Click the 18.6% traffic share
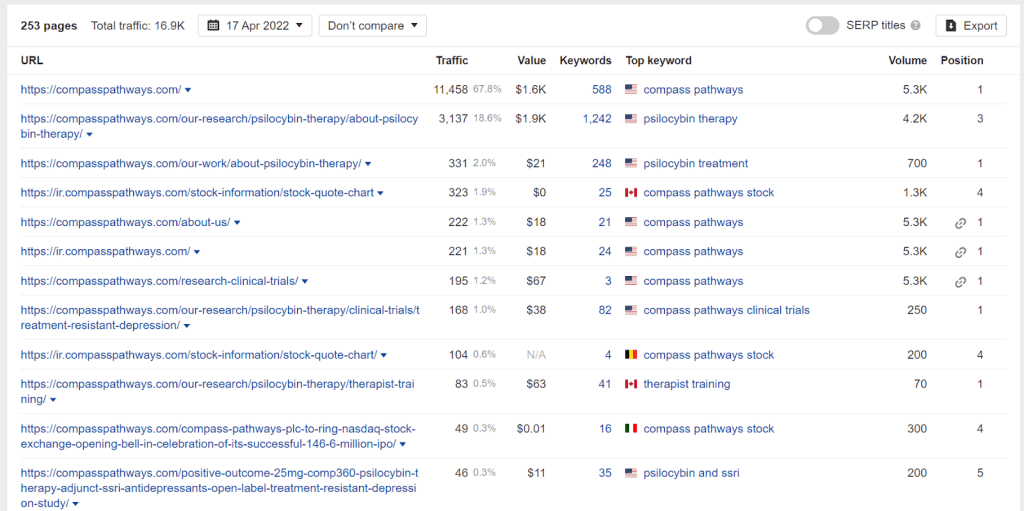 pos(487,119)
